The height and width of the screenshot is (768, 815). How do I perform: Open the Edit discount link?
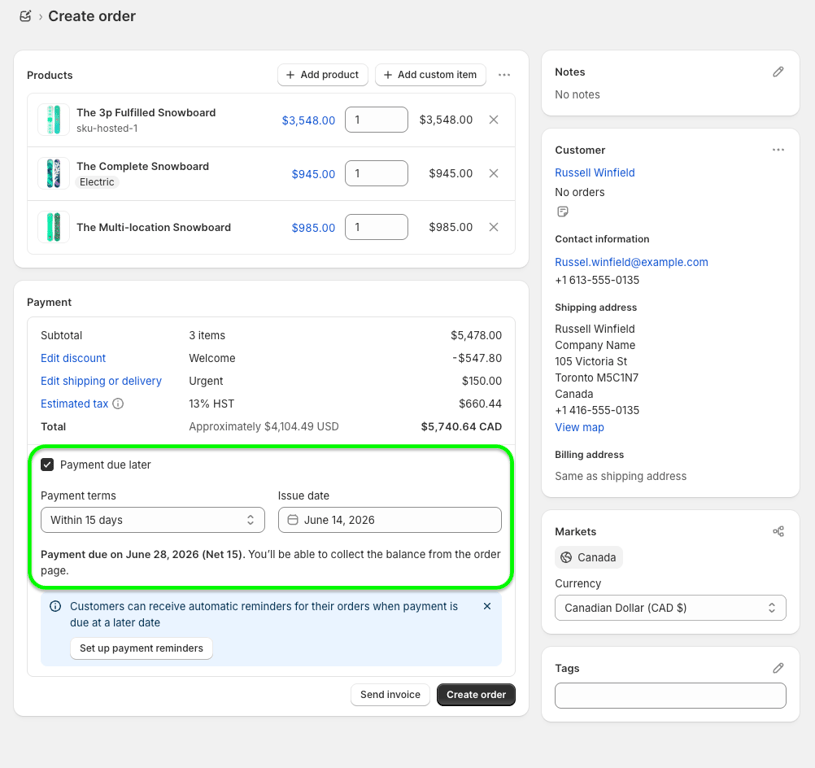point(73,358)
